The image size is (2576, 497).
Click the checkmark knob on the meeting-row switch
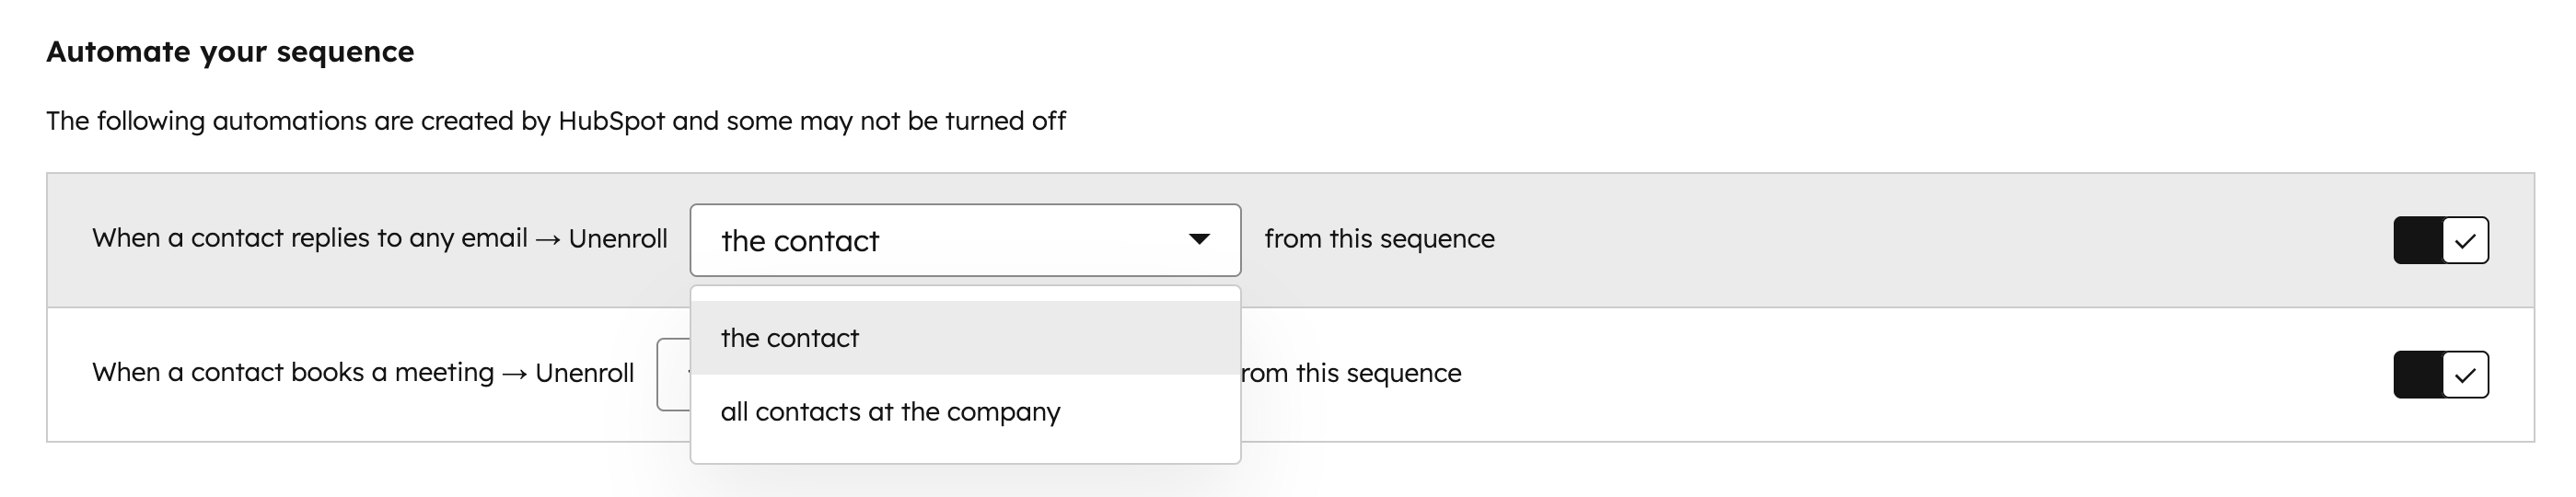(2465, 375)
